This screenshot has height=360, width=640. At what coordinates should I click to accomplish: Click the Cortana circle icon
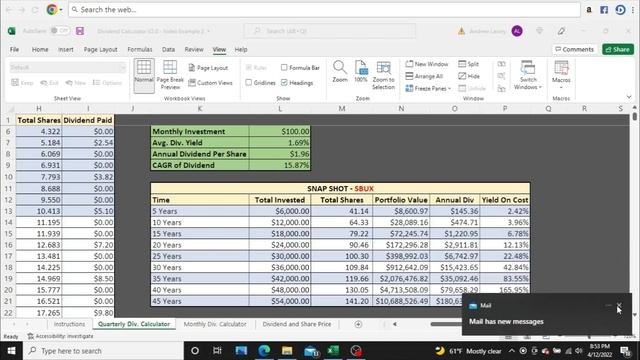click(195, 351)
